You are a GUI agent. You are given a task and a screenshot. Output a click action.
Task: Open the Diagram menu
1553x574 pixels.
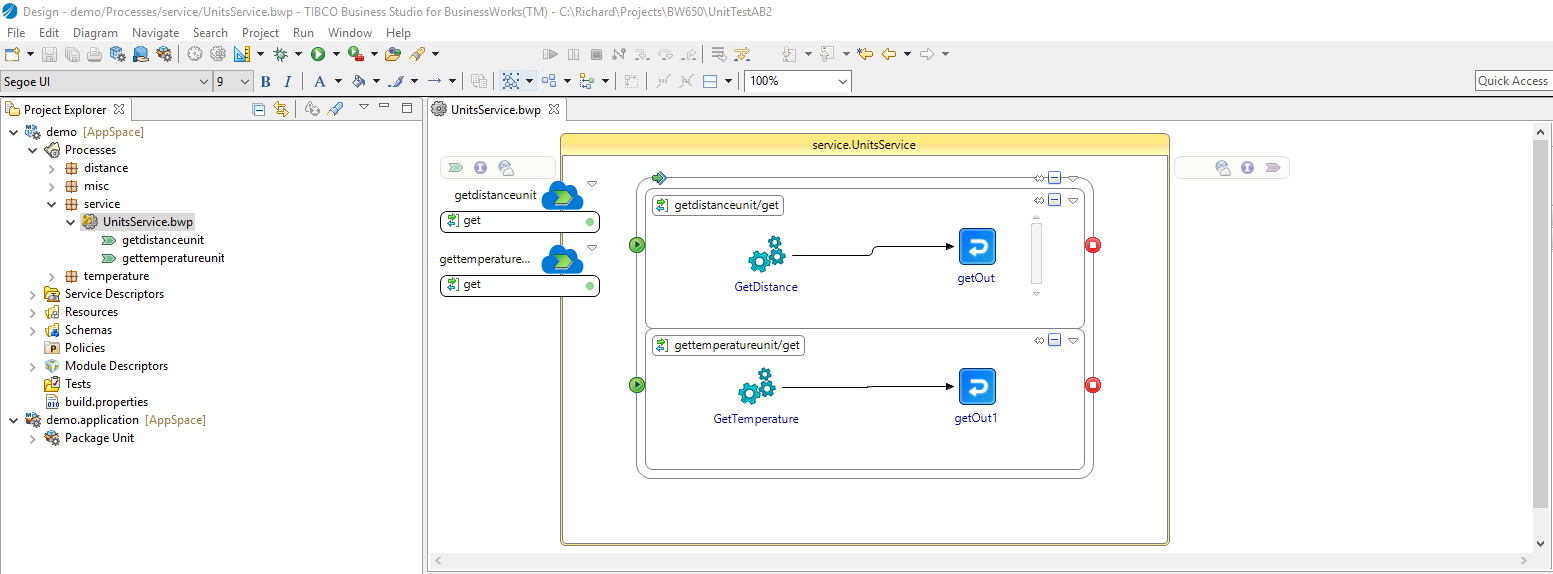[x=95, y=32]
